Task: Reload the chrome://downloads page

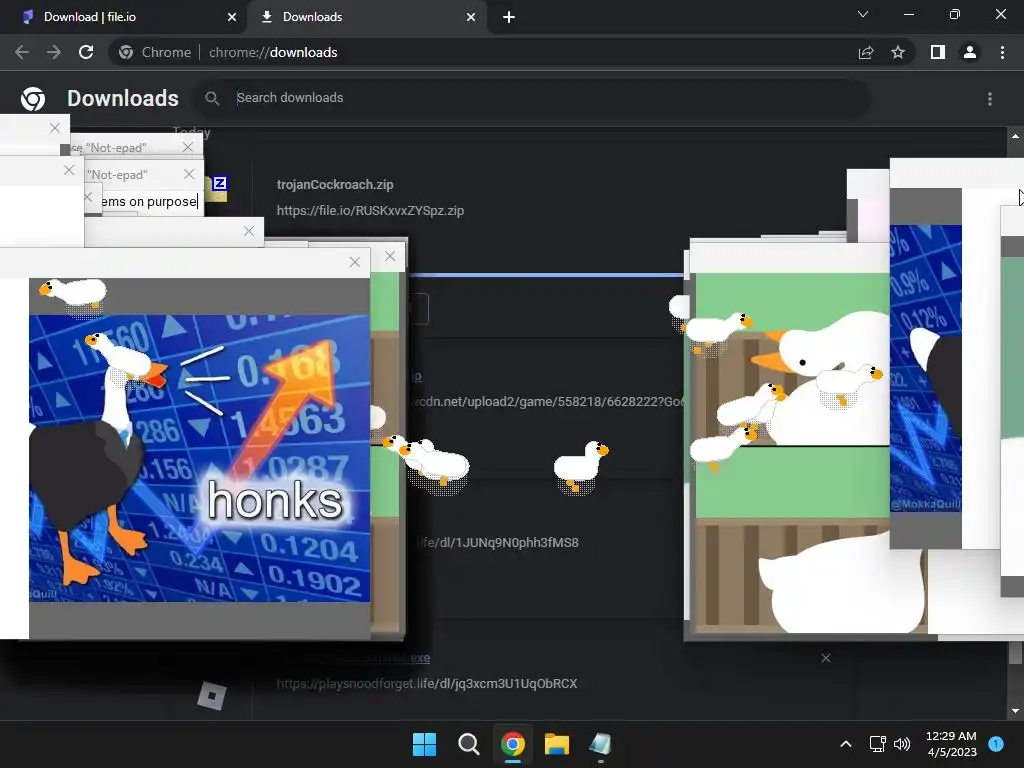Action: click(86, 52)
